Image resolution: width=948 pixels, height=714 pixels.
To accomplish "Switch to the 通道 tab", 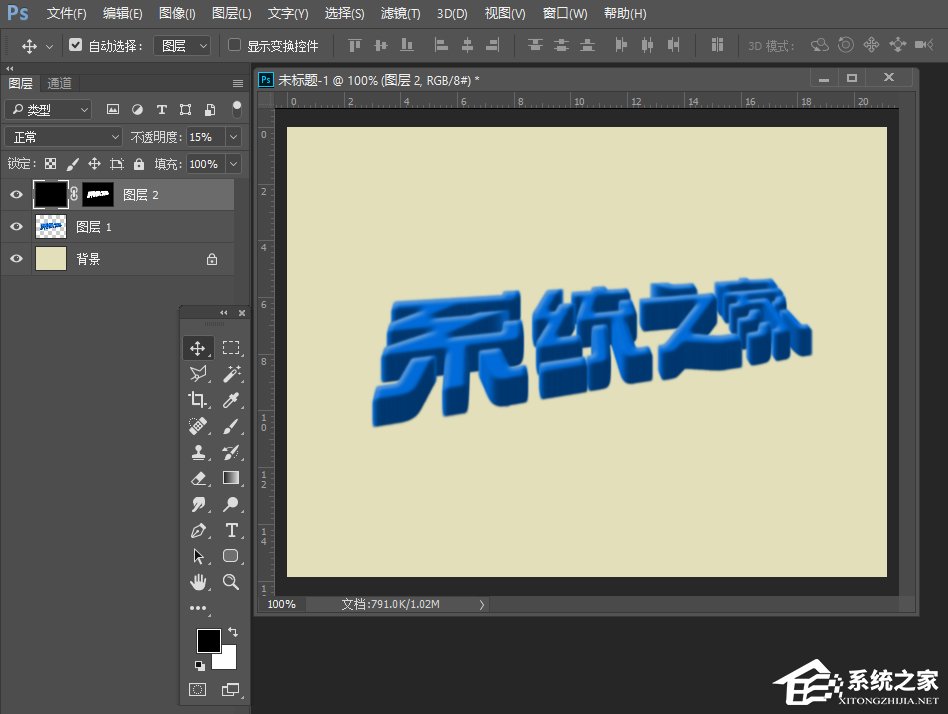I will (x=58, y=83).
